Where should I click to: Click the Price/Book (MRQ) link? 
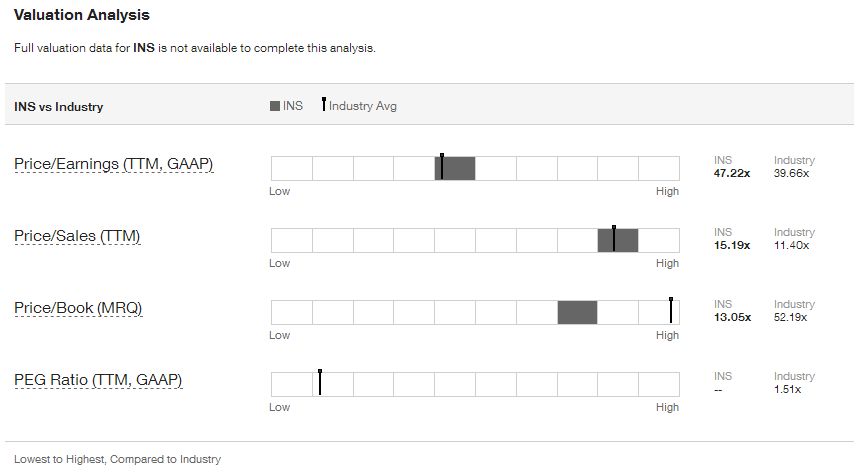(x=78, y=308)
